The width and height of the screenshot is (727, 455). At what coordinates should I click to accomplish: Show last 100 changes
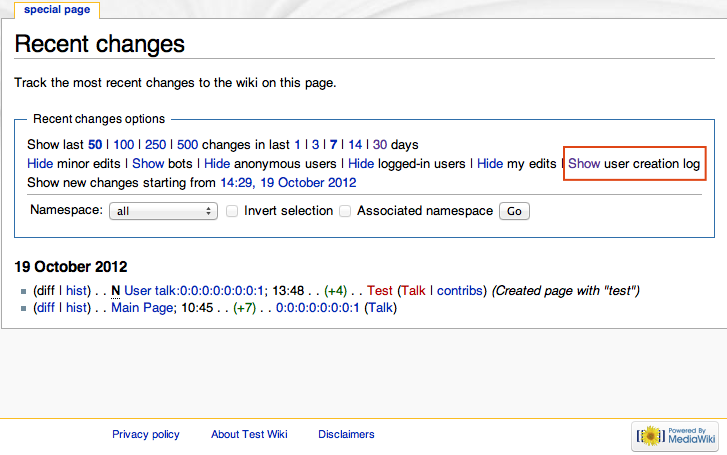coord(123,144)
